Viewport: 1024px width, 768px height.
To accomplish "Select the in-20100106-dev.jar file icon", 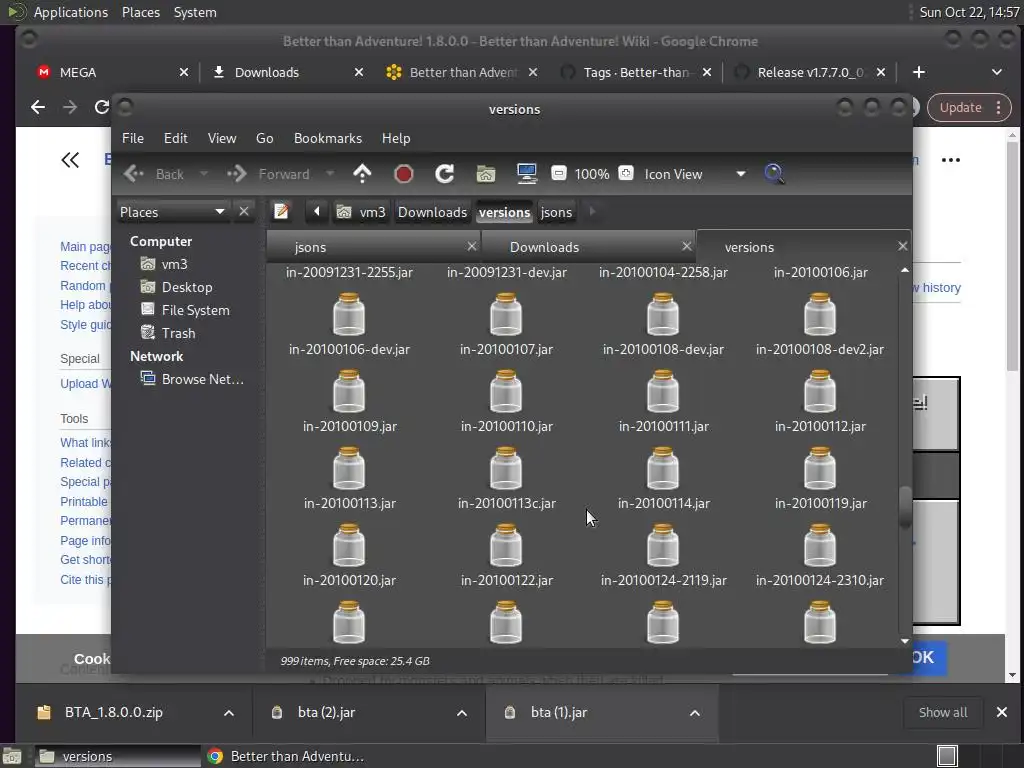I will (349, 314).
